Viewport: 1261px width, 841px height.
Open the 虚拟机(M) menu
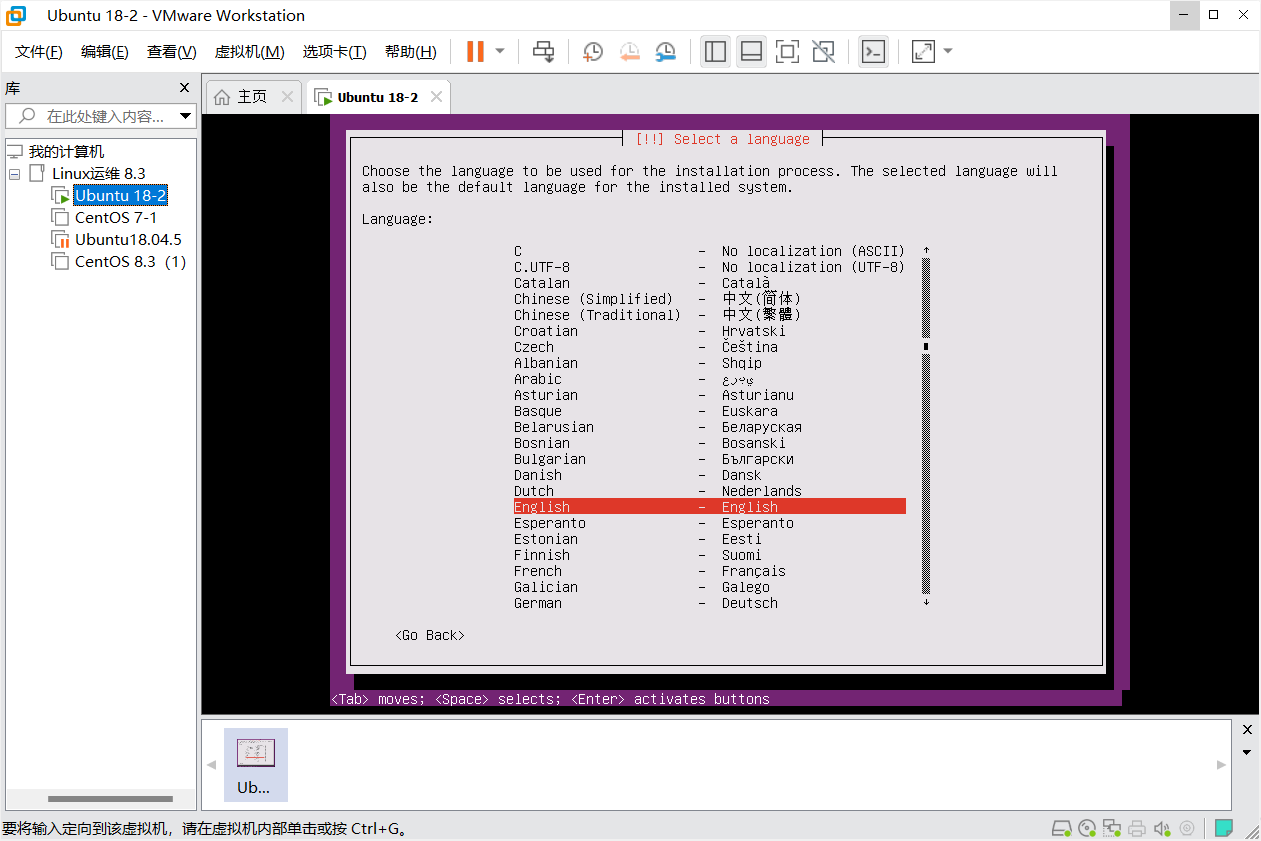250,52
